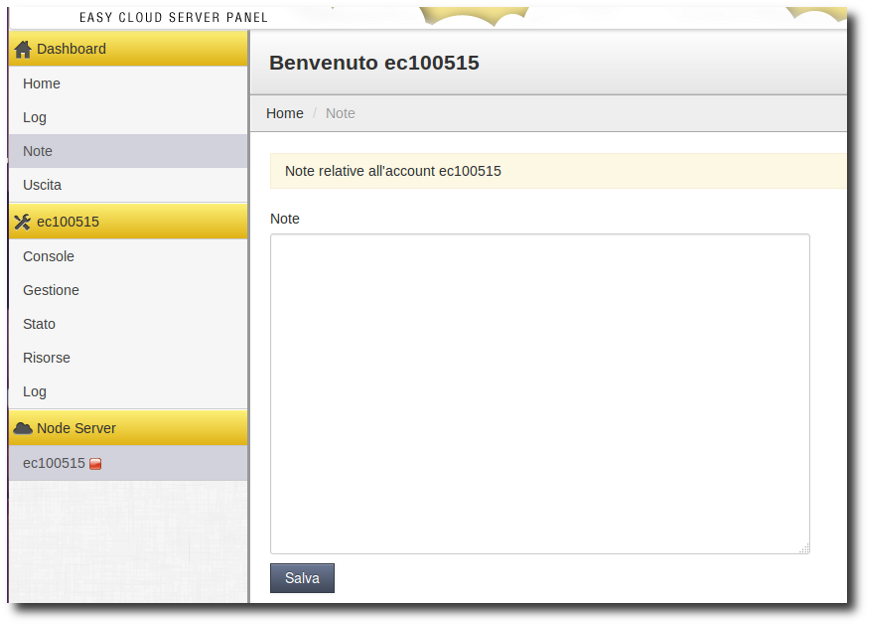Select the Note sidebar item

(x=128, y=151)
